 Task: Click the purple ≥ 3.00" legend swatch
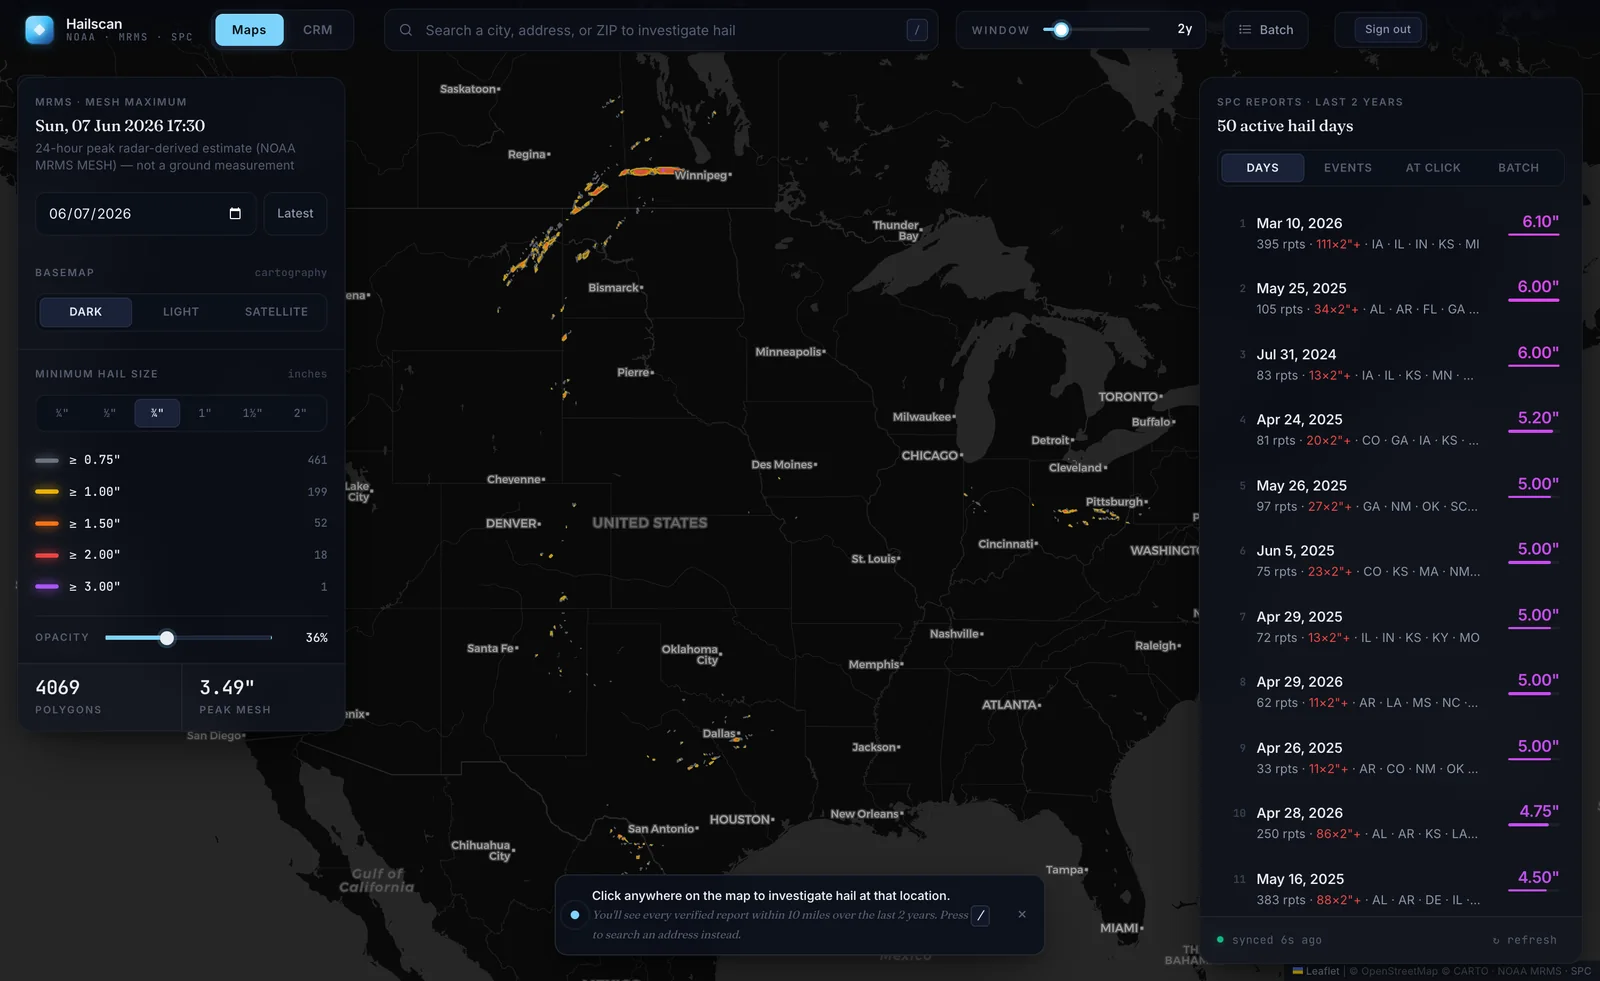(47, 587)
